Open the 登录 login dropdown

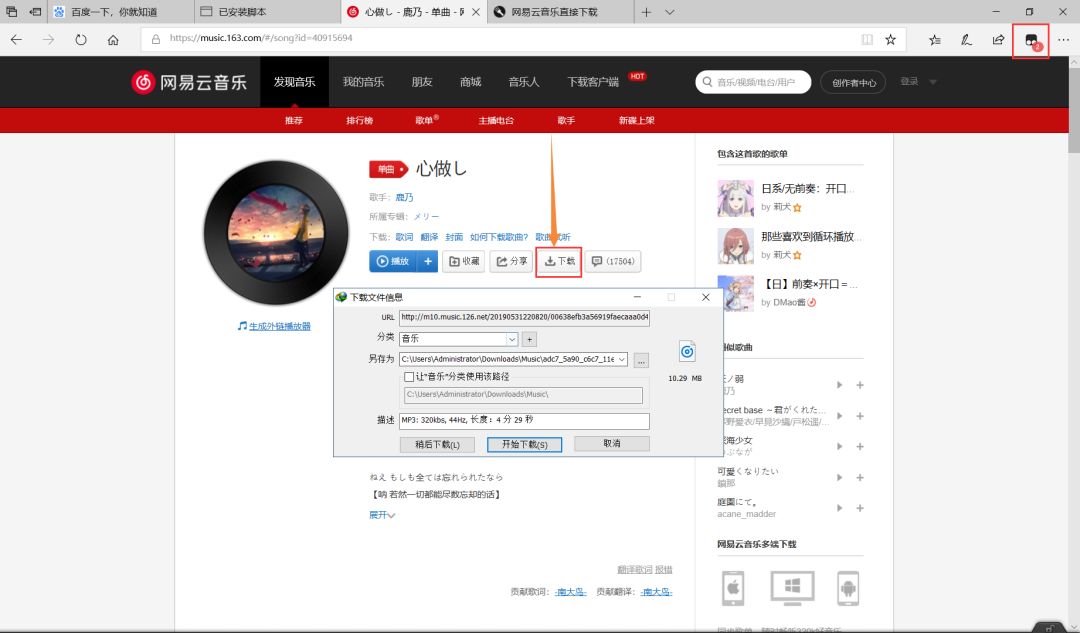918,82
